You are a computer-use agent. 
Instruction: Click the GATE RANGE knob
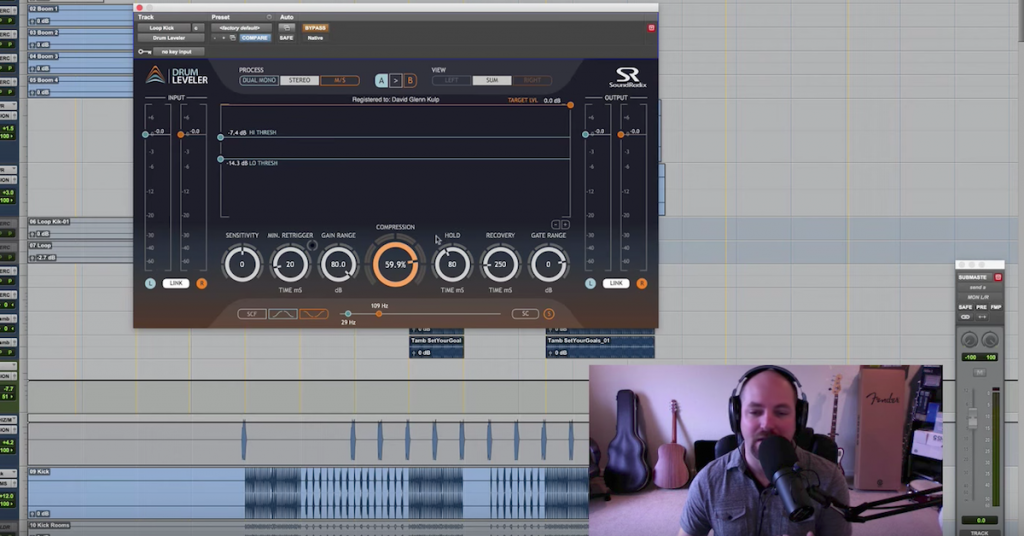549,264
